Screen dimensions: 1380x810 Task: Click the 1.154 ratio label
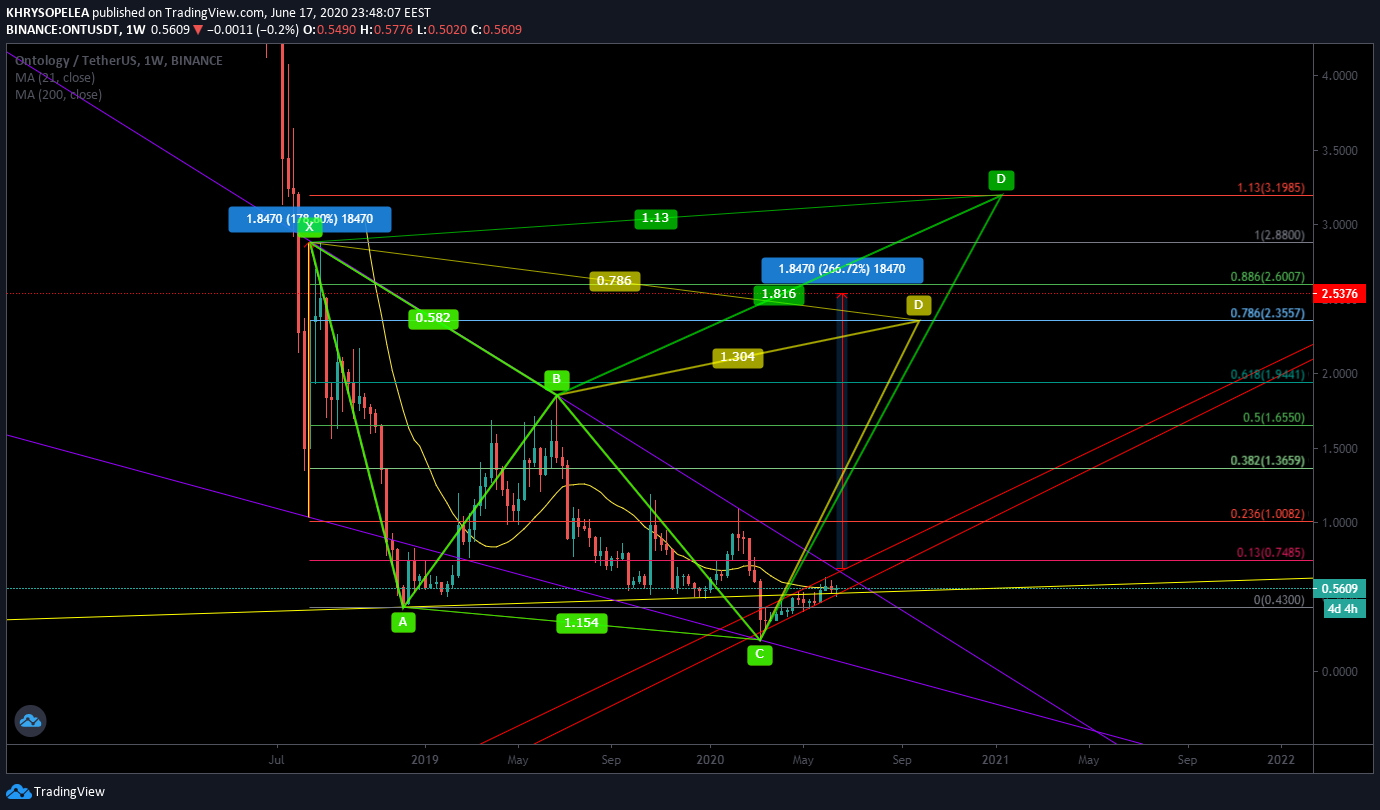click(x=582, y=623)
